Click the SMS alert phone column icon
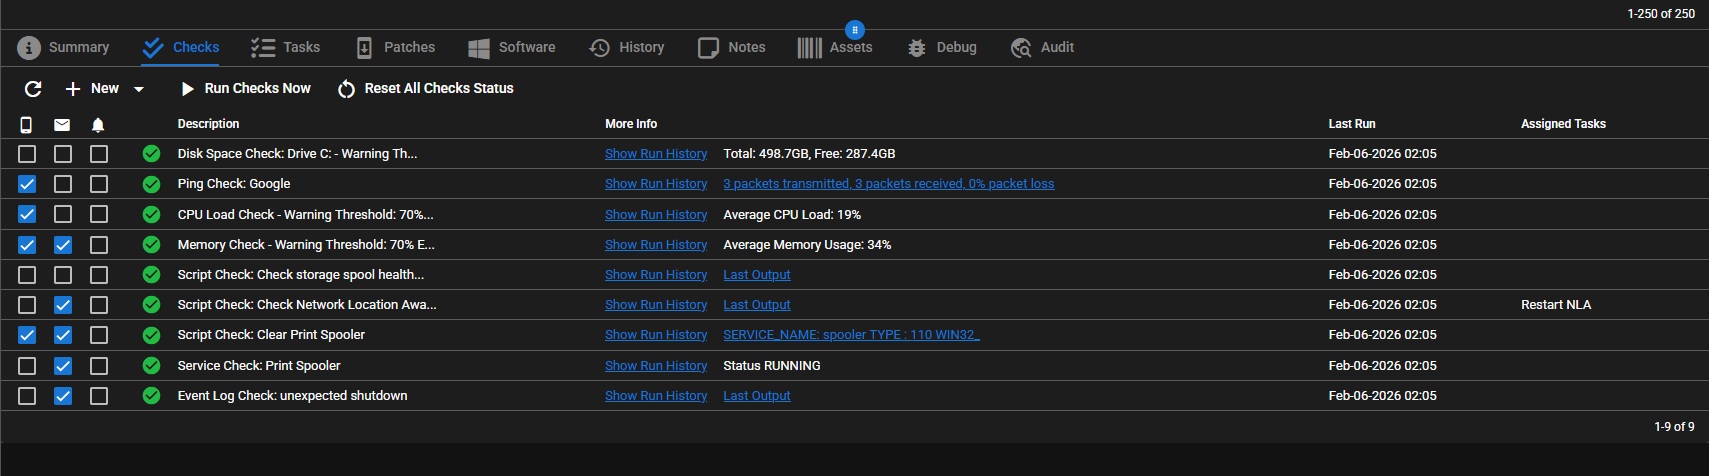 26,125
